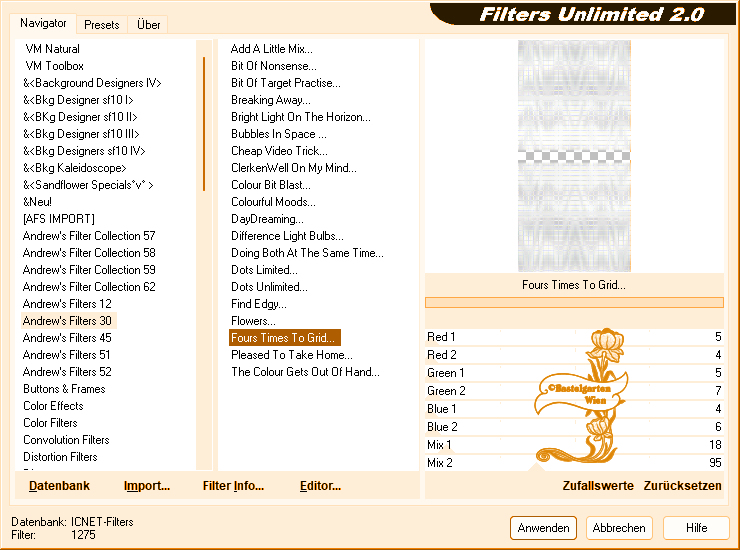Open Filter Info... dialog
Image resolution: width=740 pixels, height=550 pixels.
tap(233, 485)
